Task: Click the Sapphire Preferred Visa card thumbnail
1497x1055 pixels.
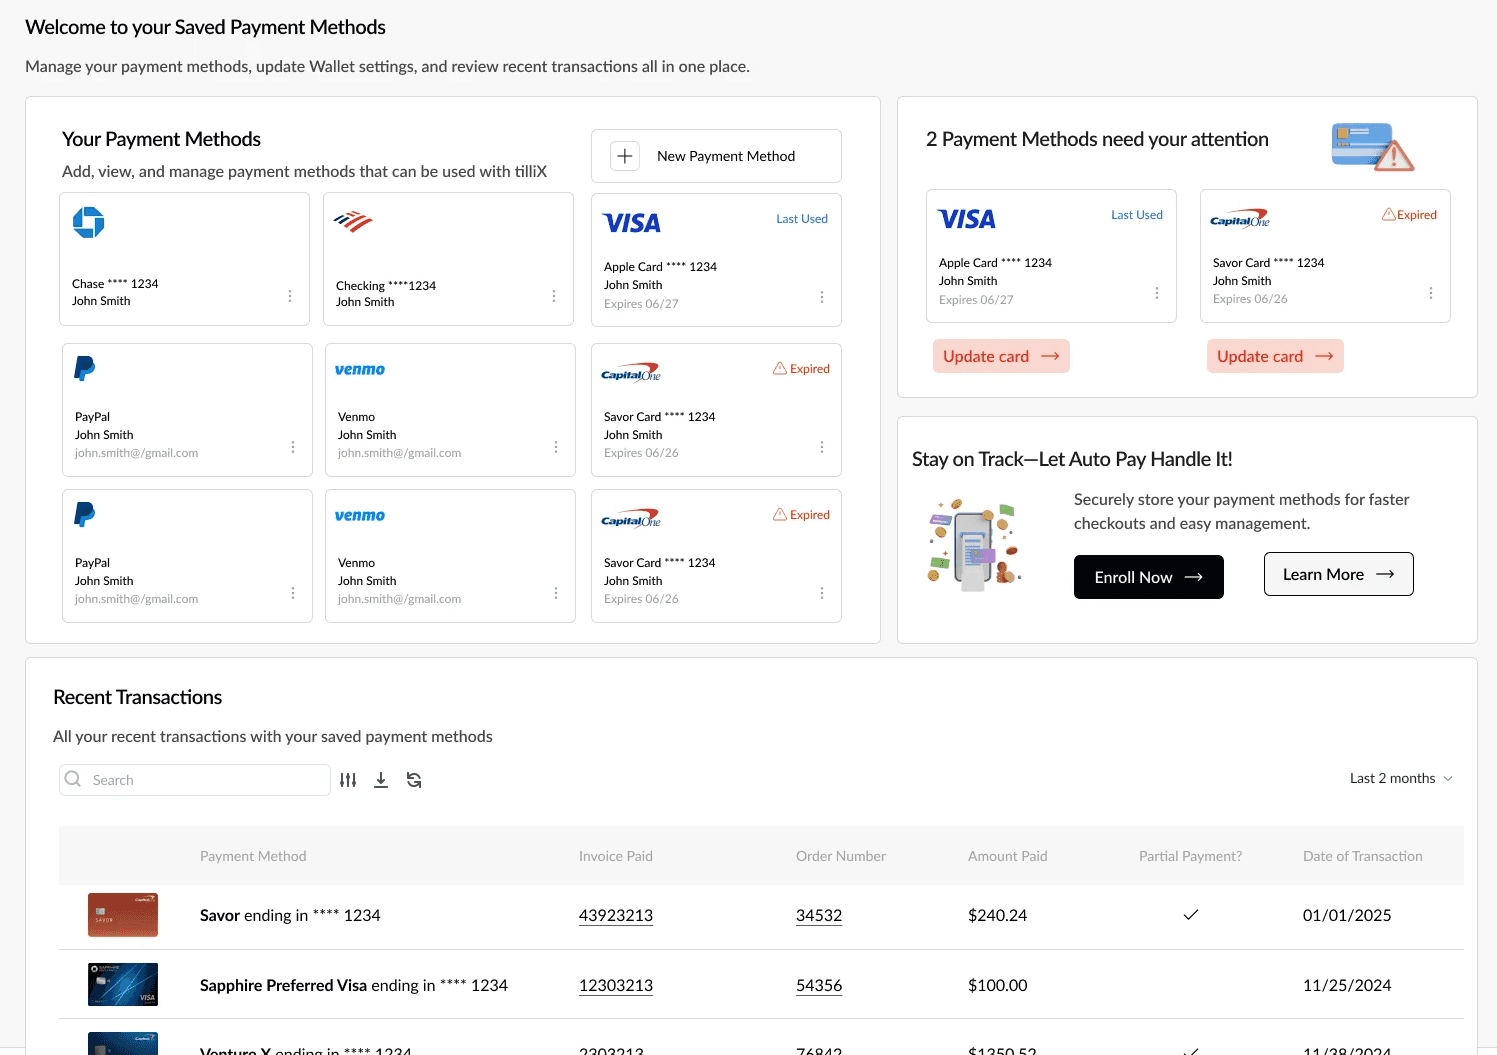Action: [x=123, y=984]
